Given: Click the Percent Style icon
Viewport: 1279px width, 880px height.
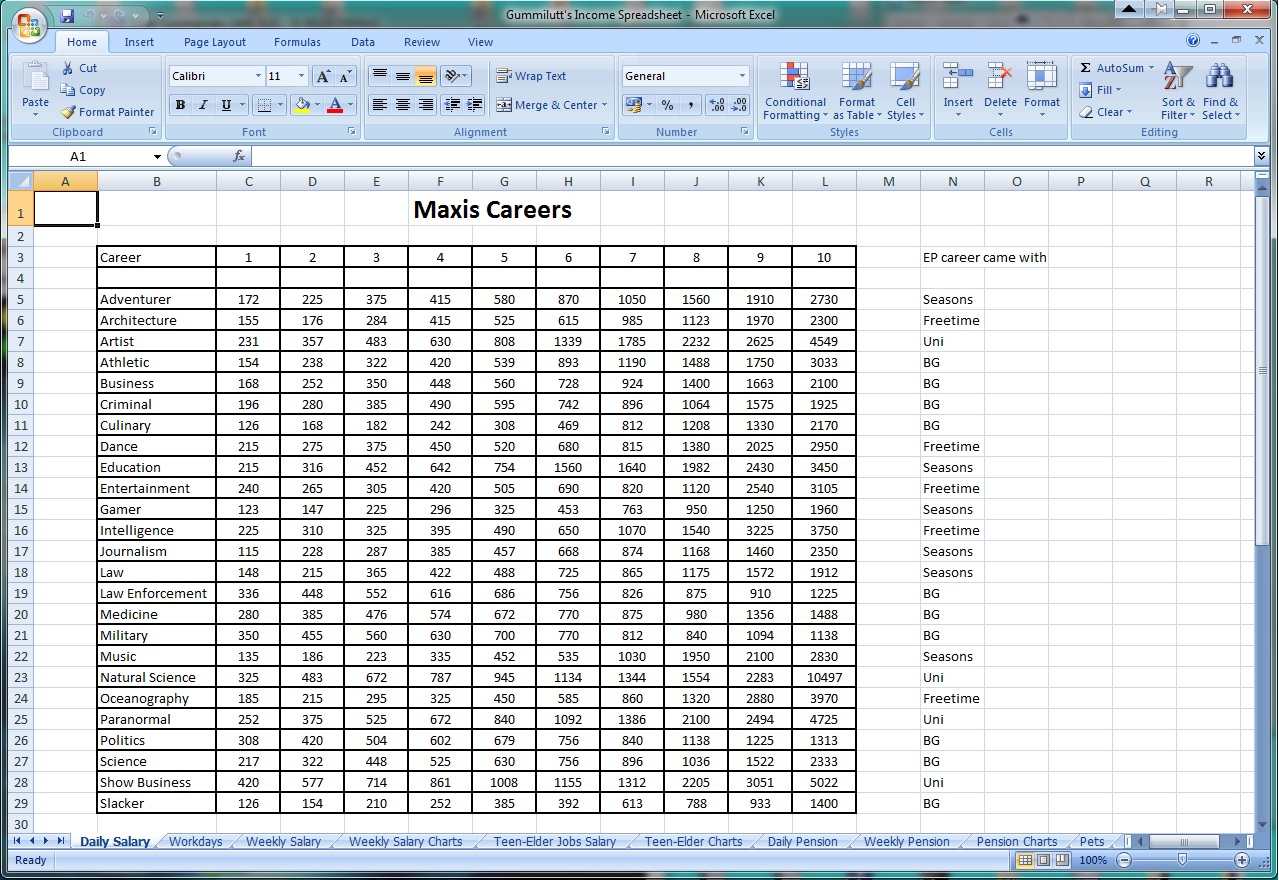Looking at the screenshot, I should [667, 105].
